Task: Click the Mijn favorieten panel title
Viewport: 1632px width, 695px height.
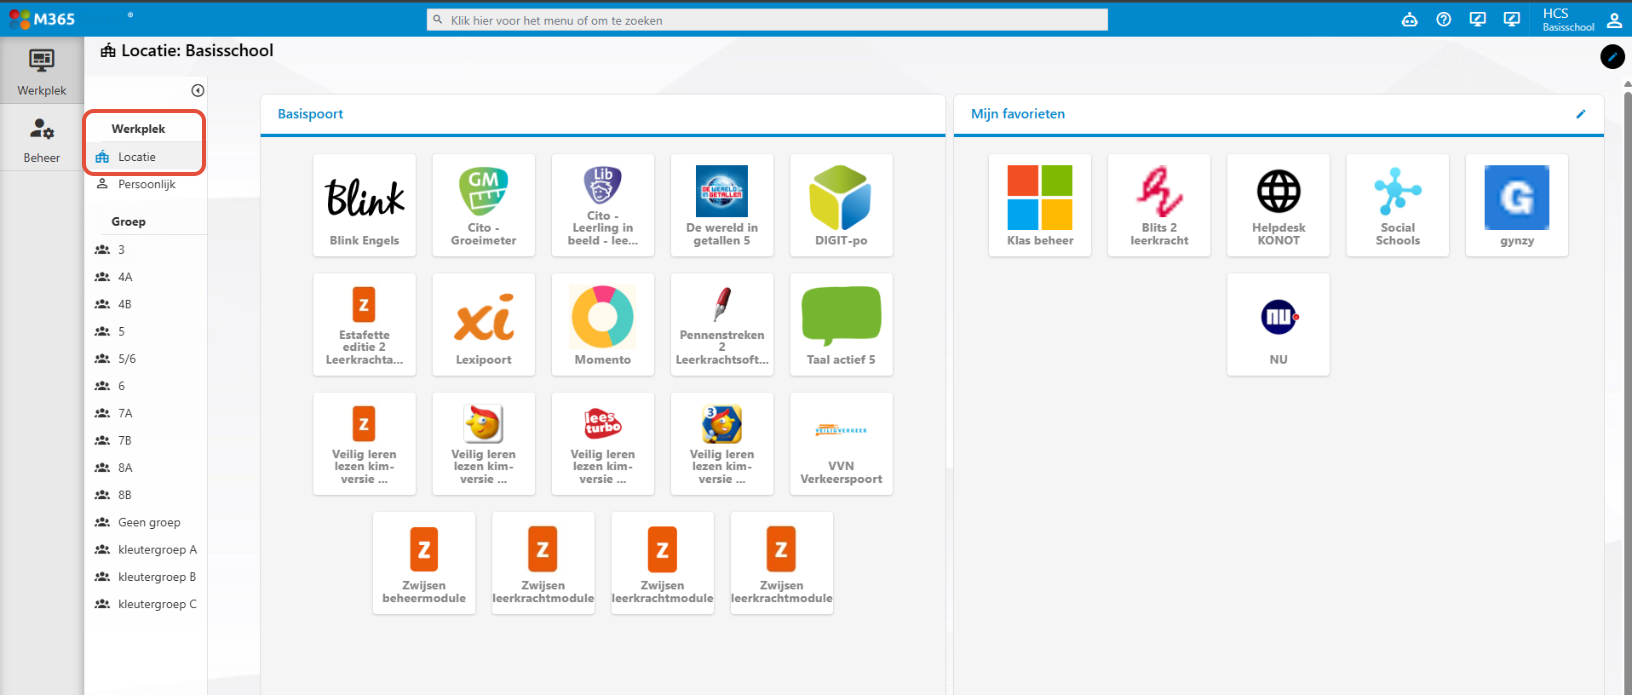Action: click(1018, 114)
